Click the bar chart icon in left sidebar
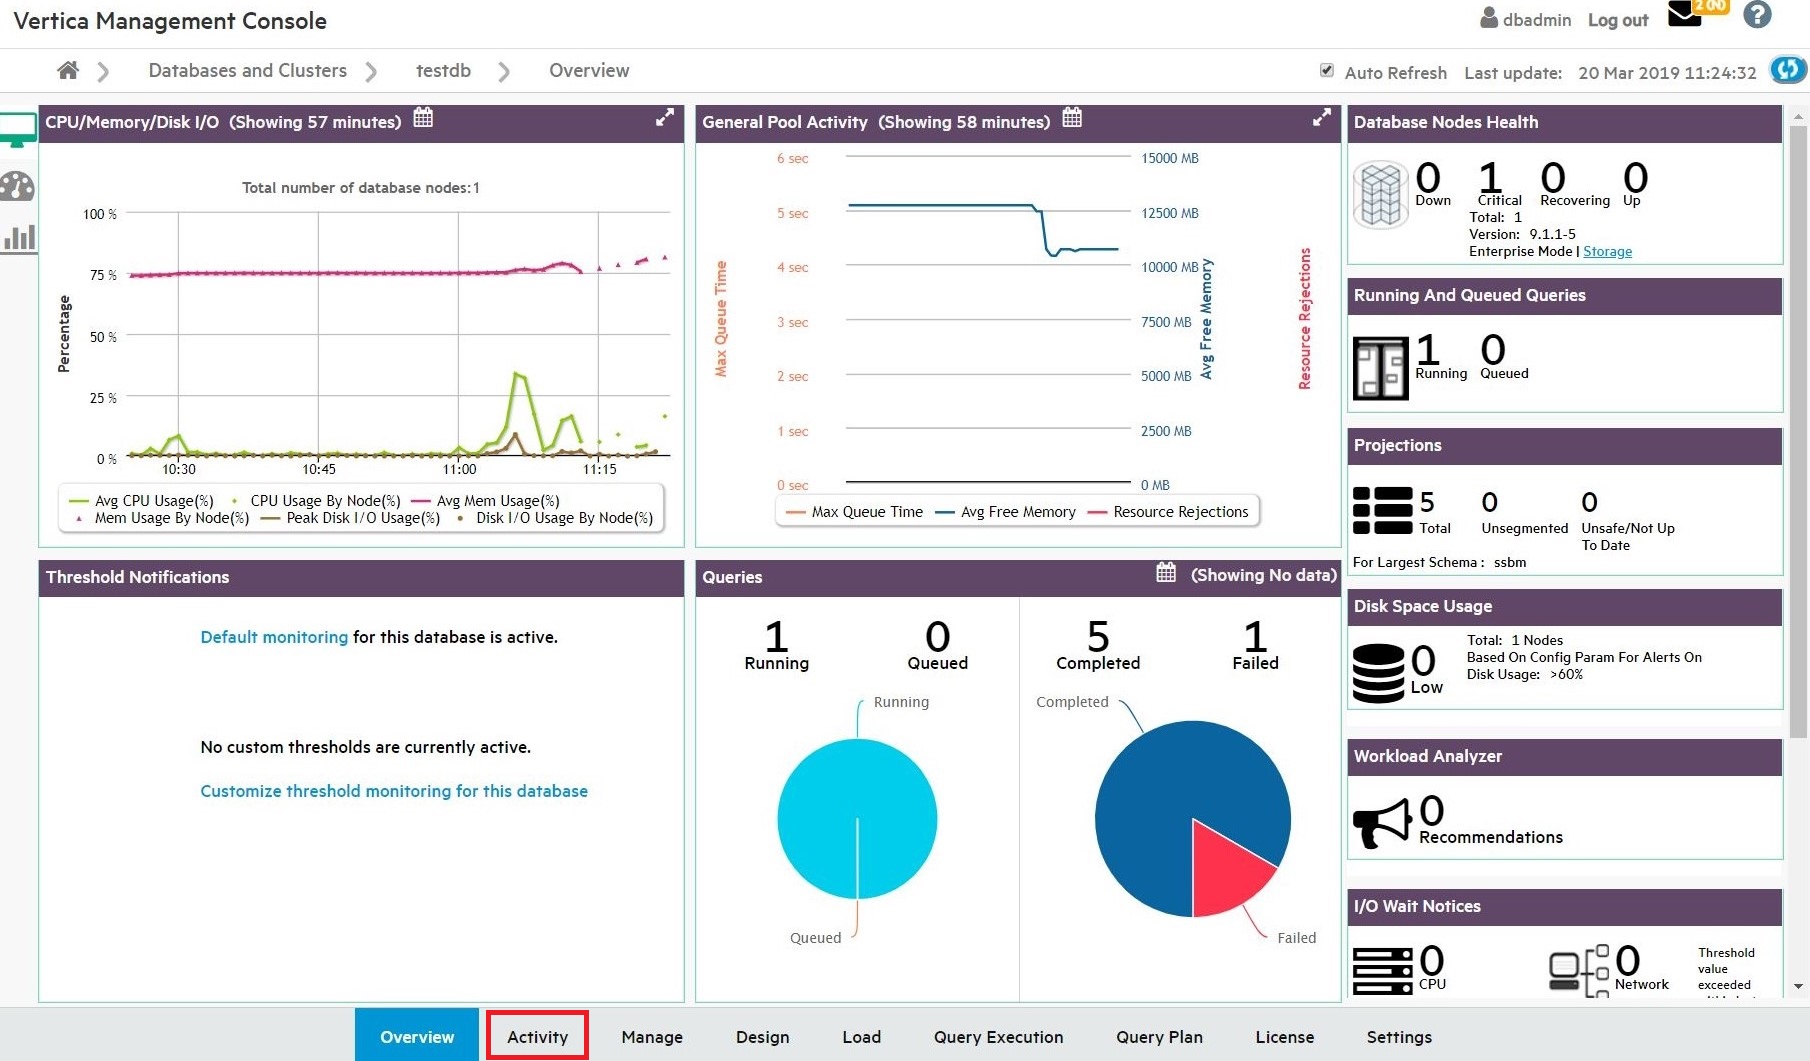Image resolution: width=1810 pixels, height=1061 pixels. tap(19, 238)
